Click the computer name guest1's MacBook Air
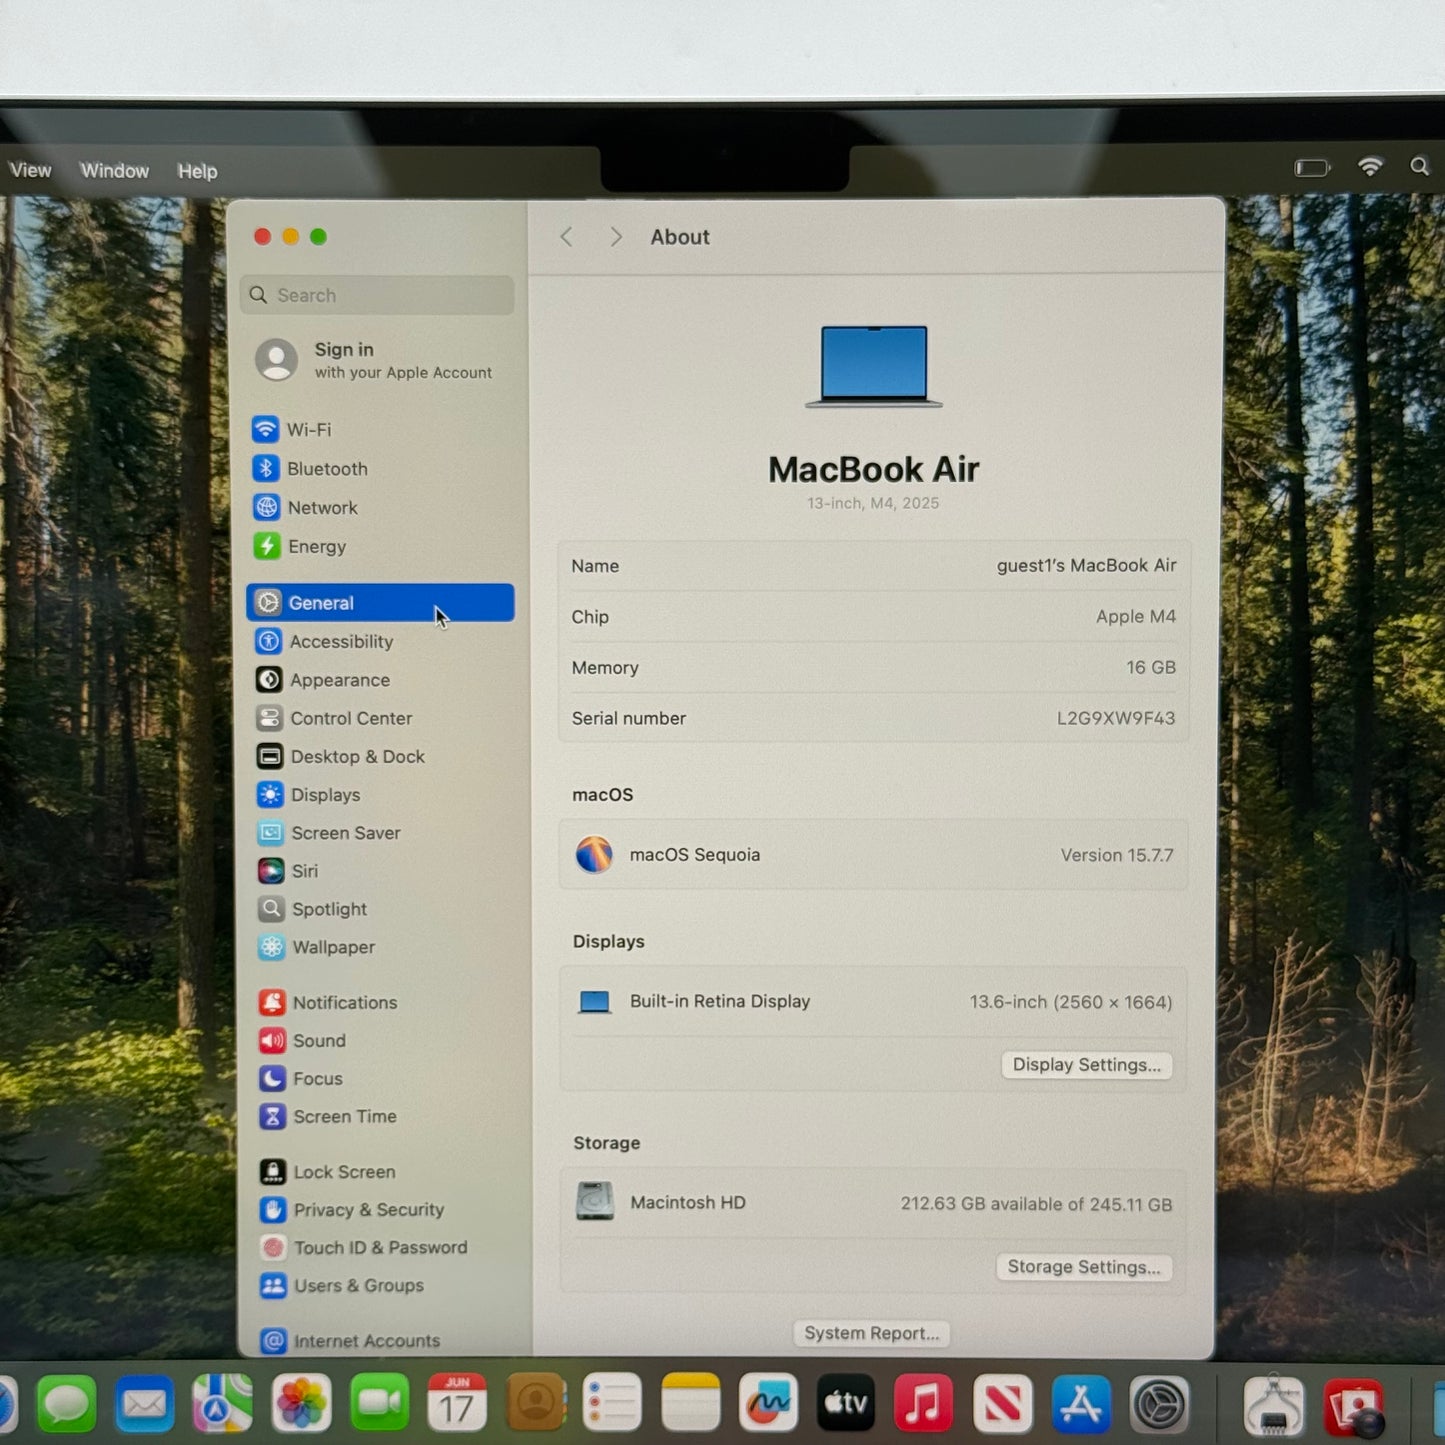 (x=1086, y=566)
